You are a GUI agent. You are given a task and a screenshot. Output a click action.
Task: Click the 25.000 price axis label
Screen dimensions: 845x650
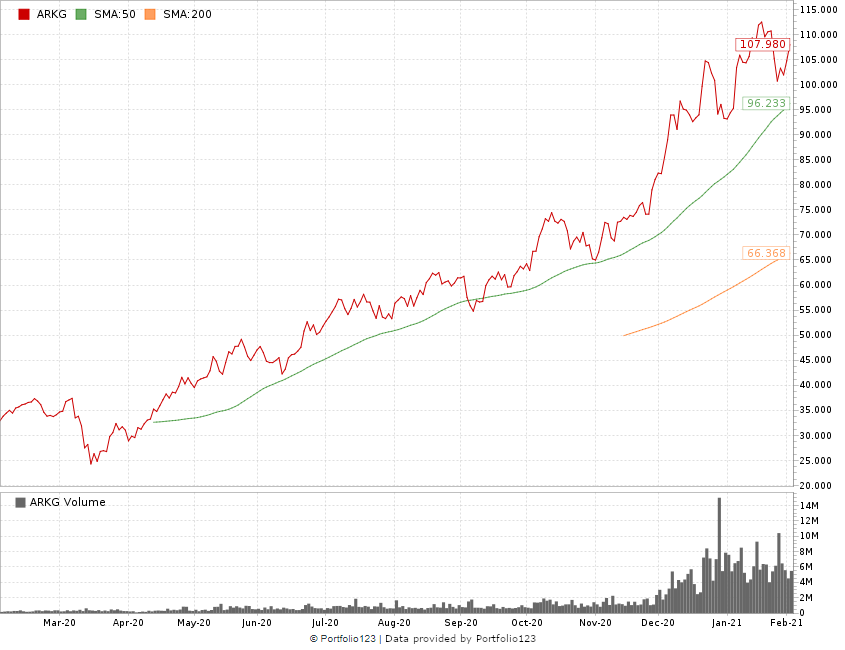pyautogui.click(x=816, y=461)
